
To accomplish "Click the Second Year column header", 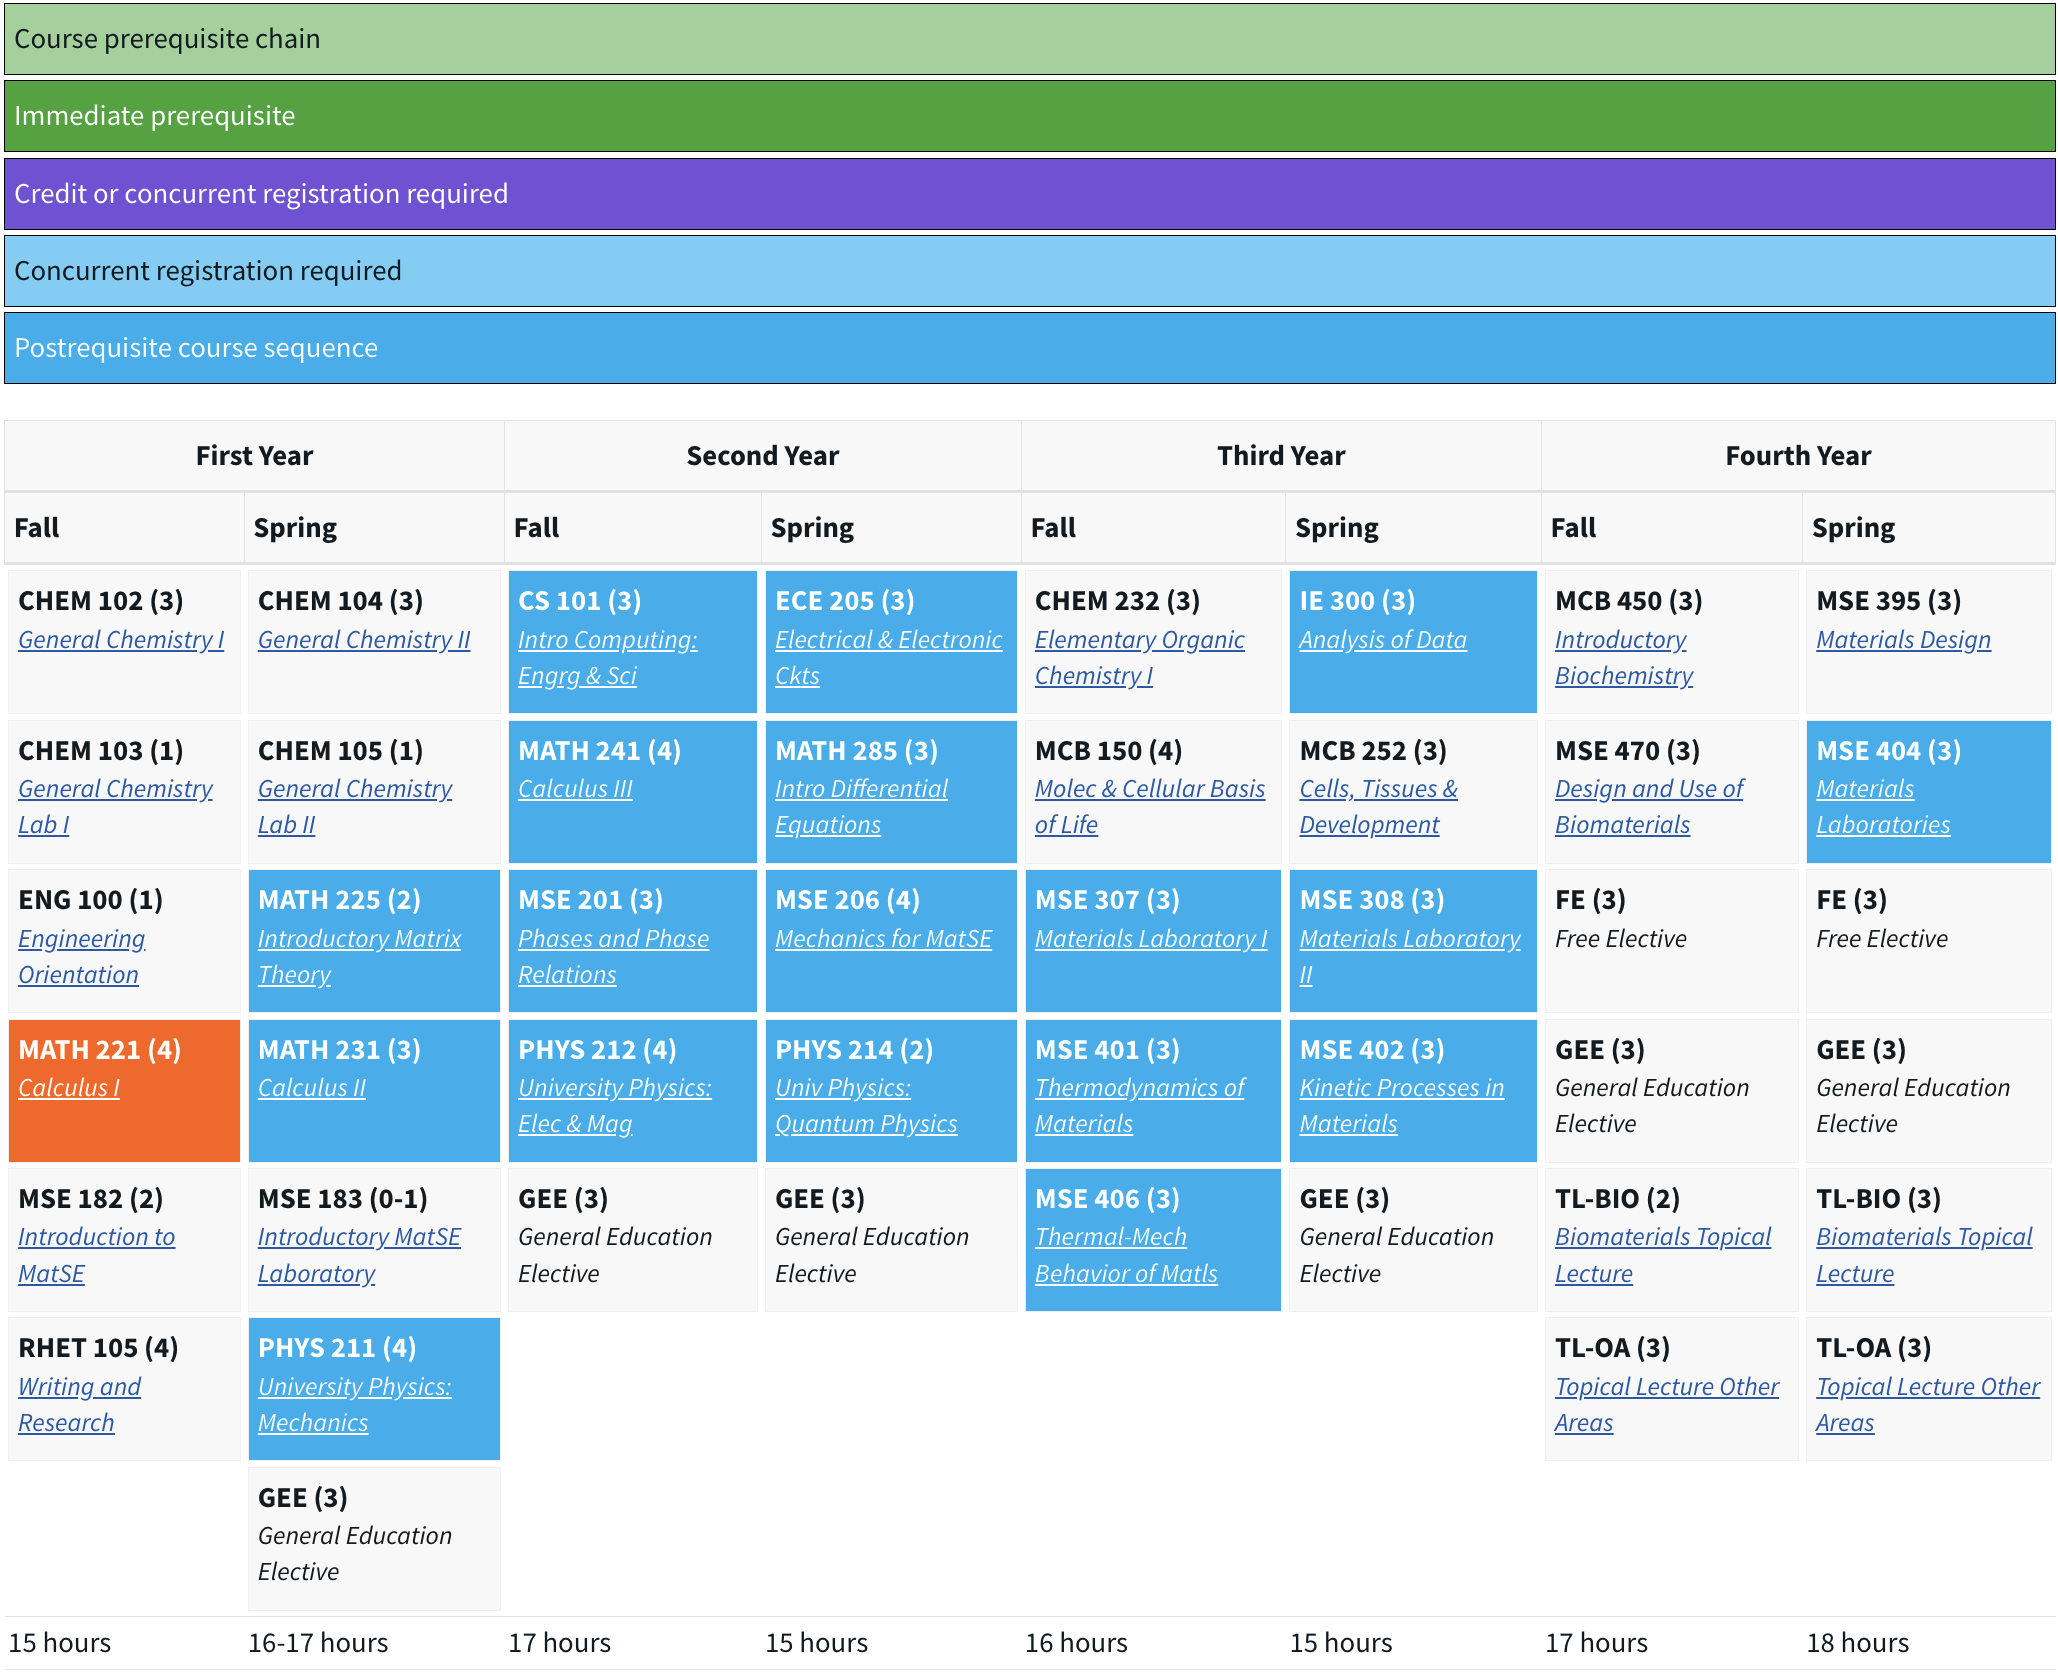I will pos(763,456).
